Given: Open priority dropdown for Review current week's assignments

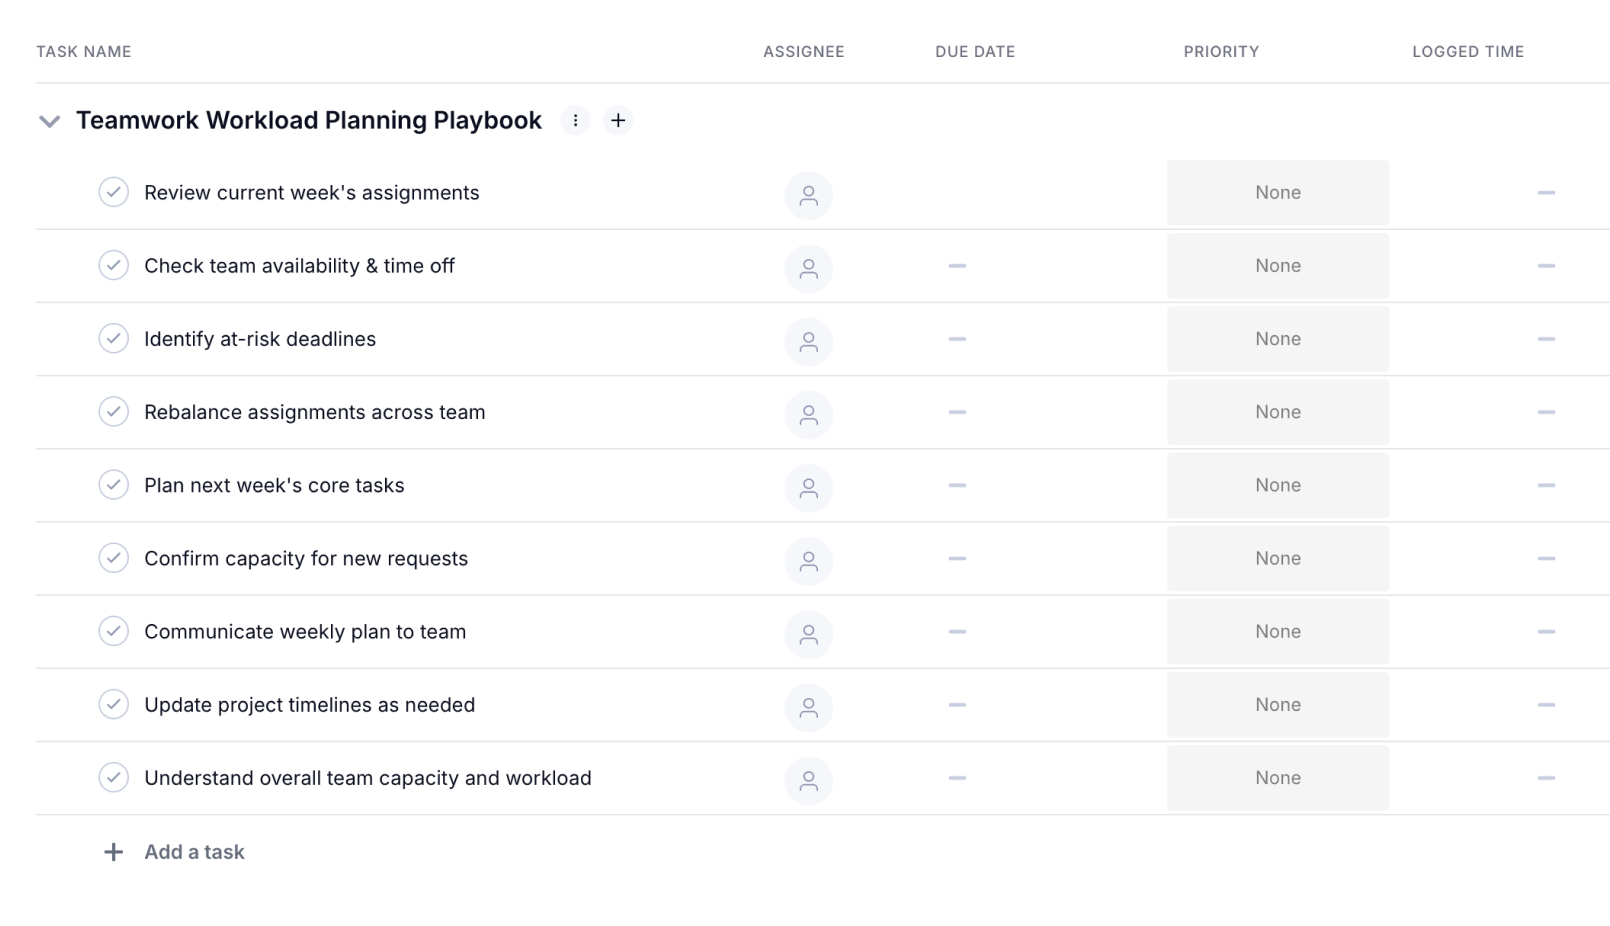Looking at the screenshot, I should [x=1277, y=192].
